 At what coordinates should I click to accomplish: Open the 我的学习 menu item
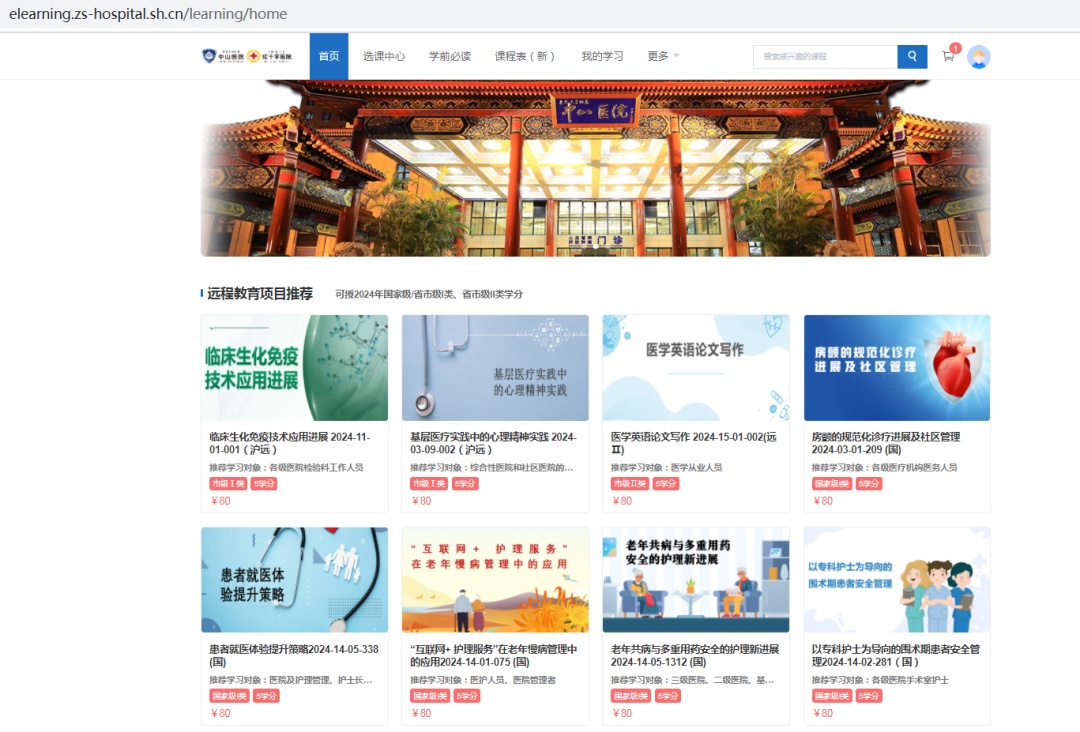[x=602, y=56]
